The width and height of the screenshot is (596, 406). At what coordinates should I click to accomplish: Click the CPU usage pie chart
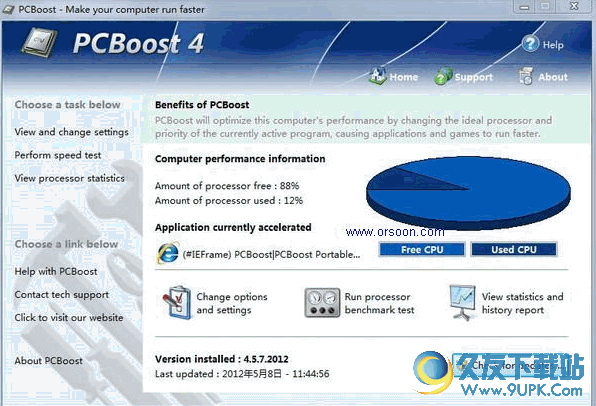(x=468, y=193)
